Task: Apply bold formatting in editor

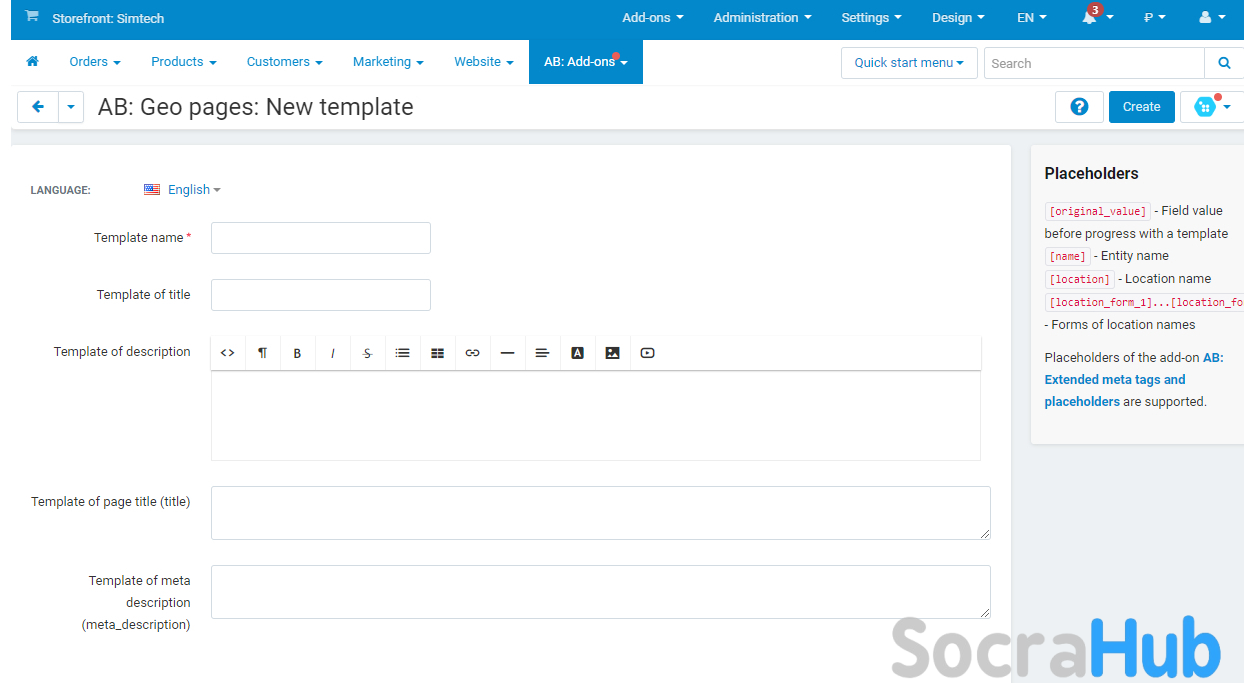Action: [x=297, y=353]
